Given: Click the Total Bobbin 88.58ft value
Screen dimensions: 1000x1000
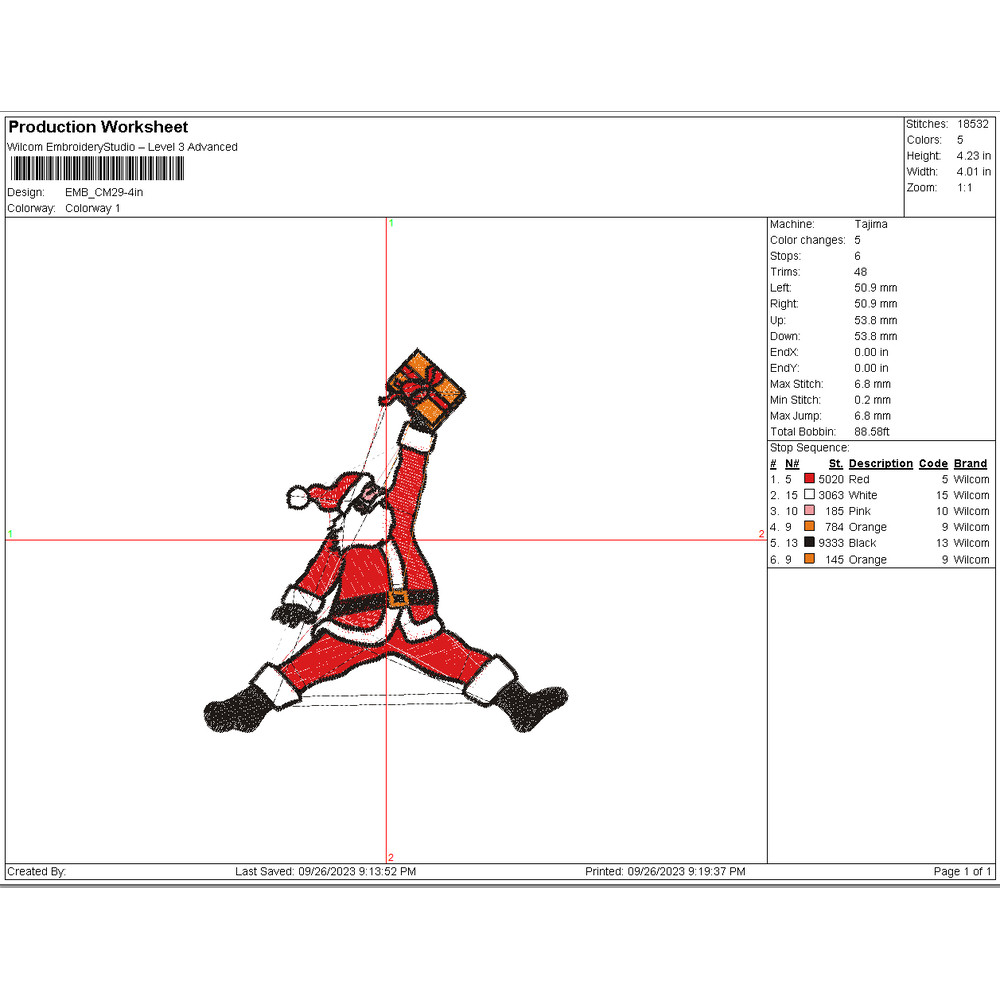Looking at the screenshot, I should pyautogui.click(x=874, y=431).
